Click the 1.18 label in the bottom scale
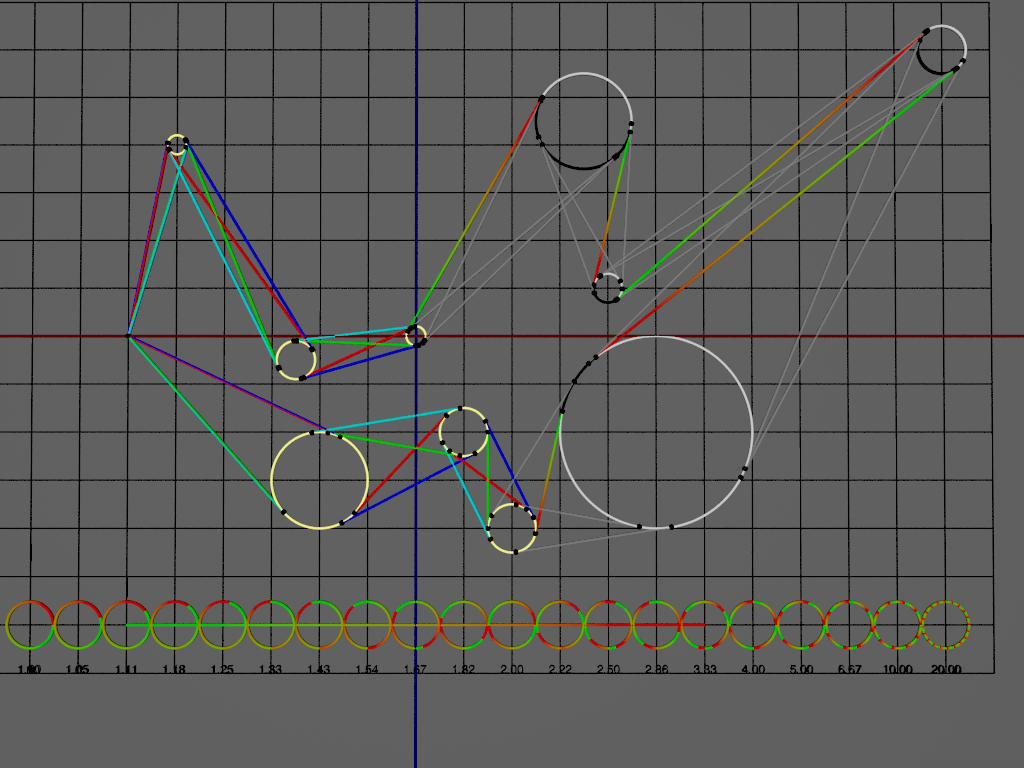The image size is (1024, 768). pyautogui.click(x=175, y=669)
